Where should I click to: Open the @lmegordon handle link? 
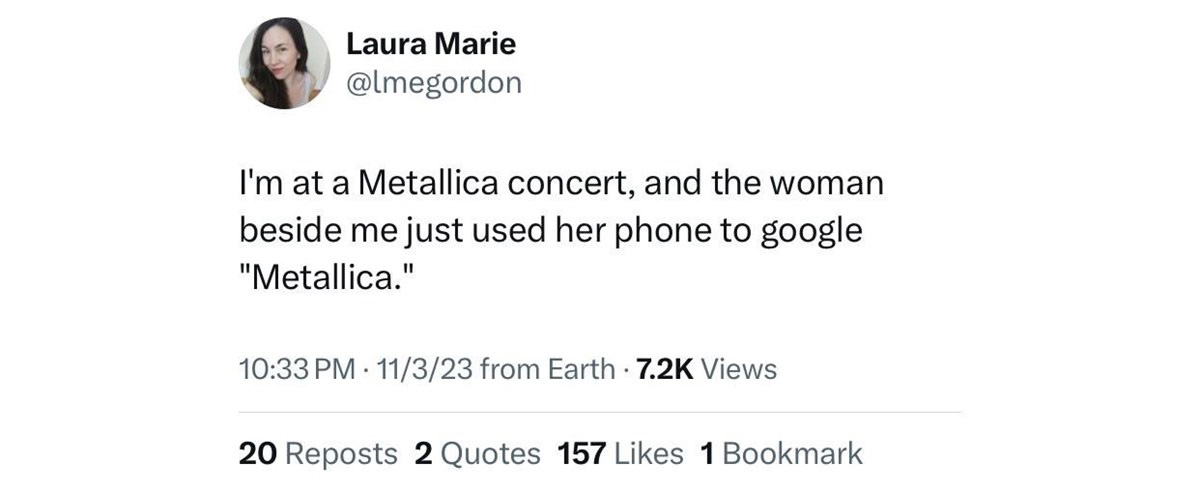[x=433, y=82]
